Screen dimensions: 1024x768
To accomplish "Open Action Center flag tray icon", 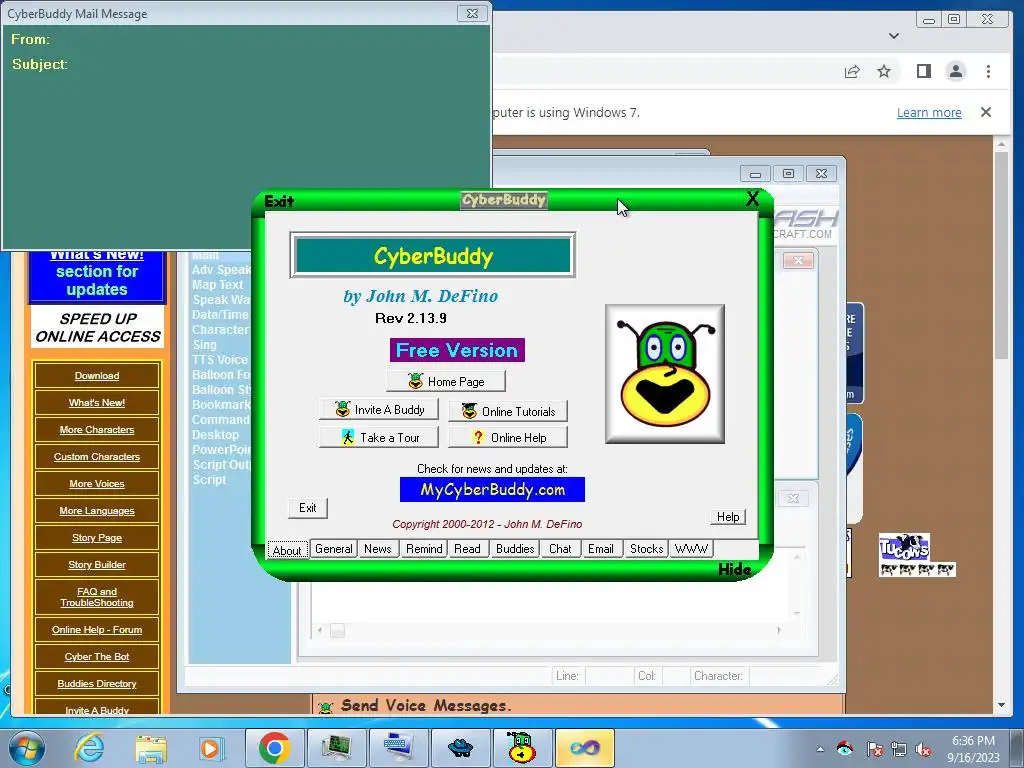I will point(874,749).
